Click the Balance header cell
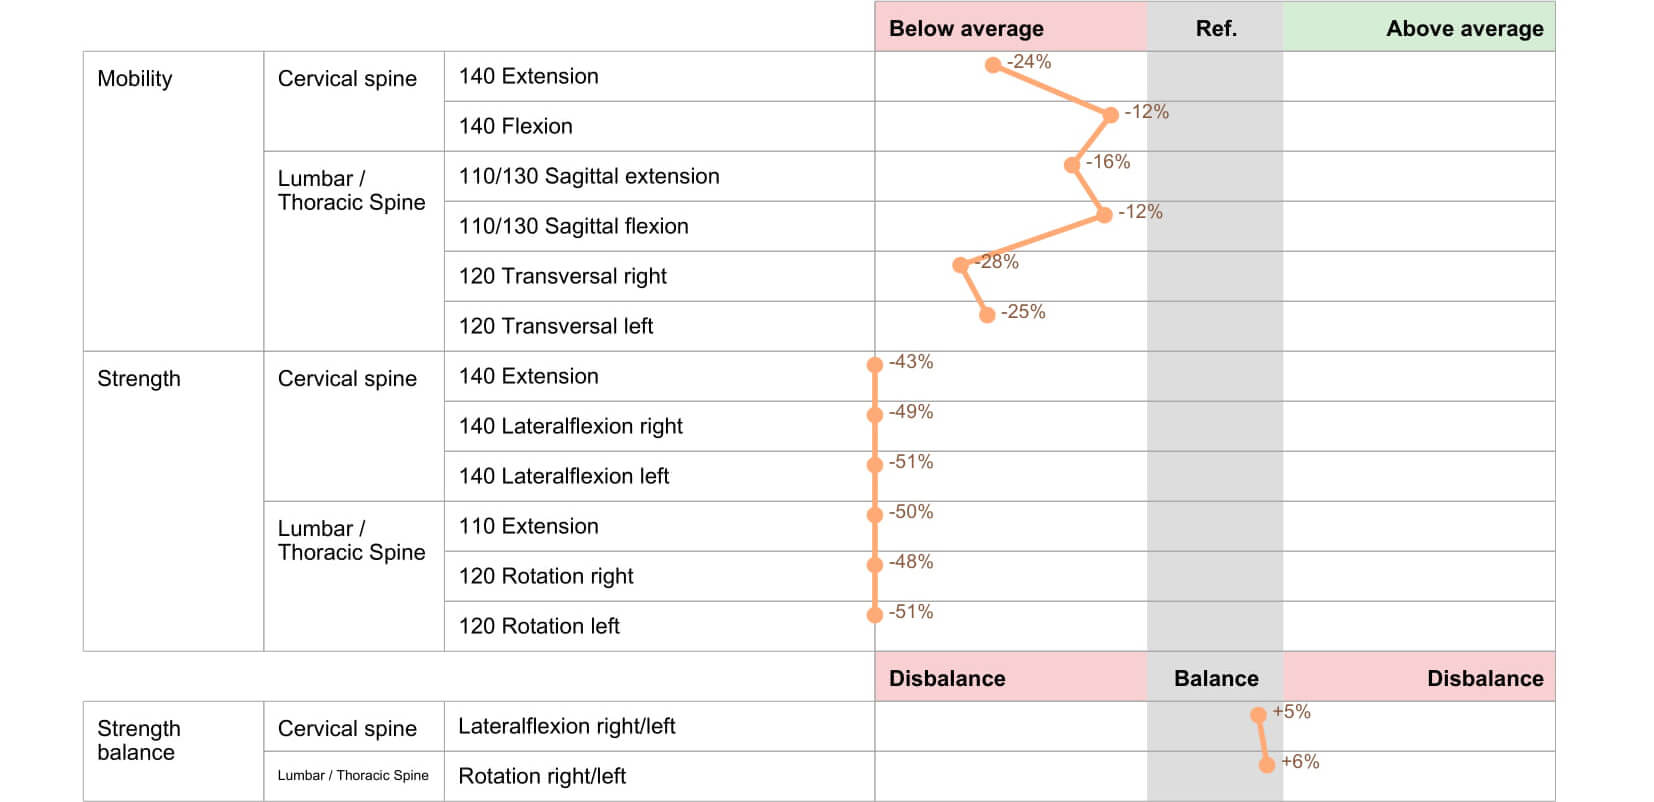Screen dimensions: 1654x802 pyautogui.click(x=1215, y=678)
